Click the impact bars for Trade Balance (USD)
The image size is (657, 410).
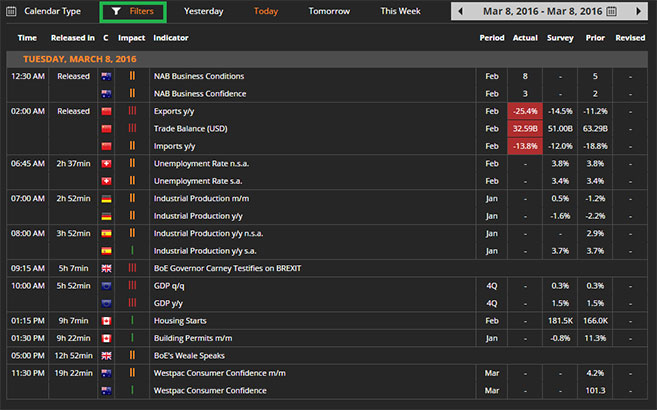(132, 128)
